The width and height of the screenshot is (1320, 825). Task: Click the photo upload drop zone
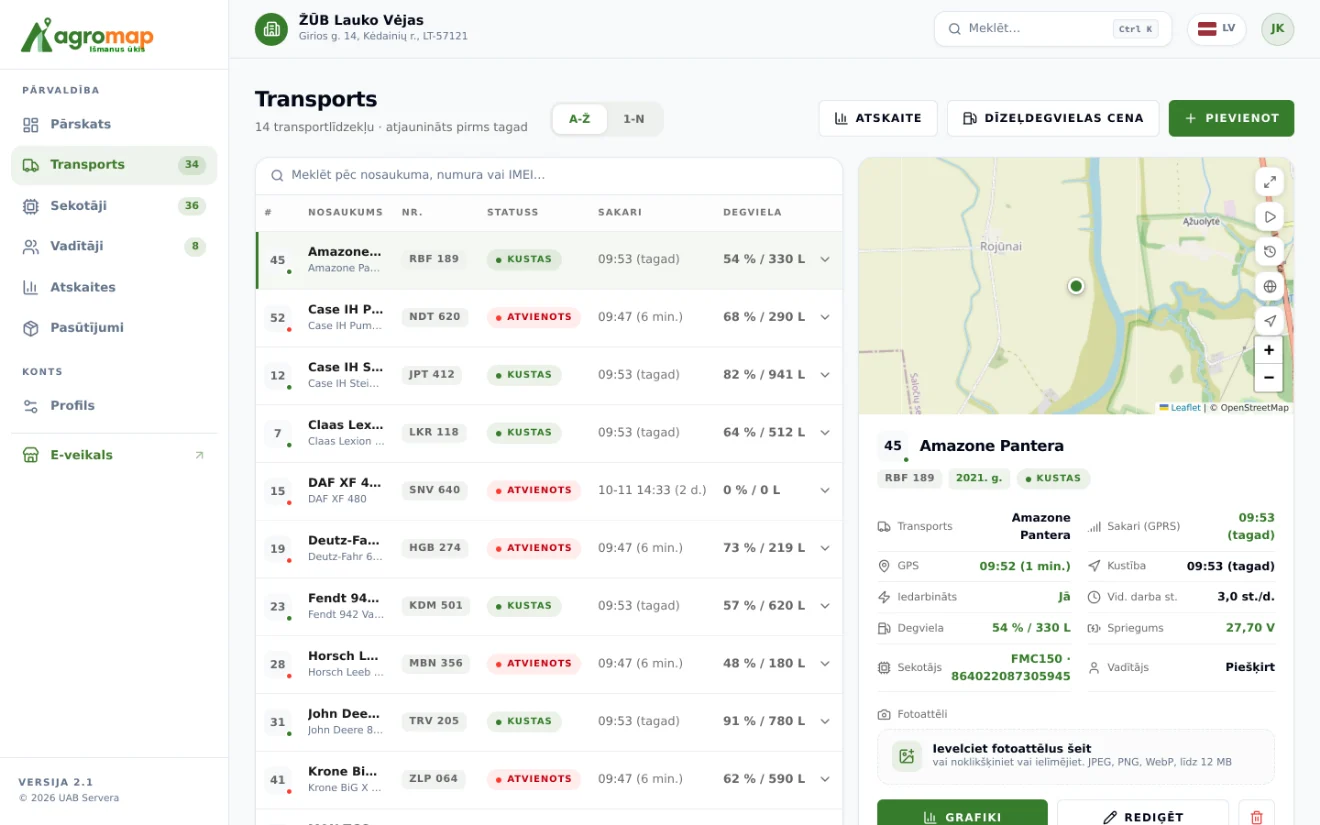tap(1076, 756)
